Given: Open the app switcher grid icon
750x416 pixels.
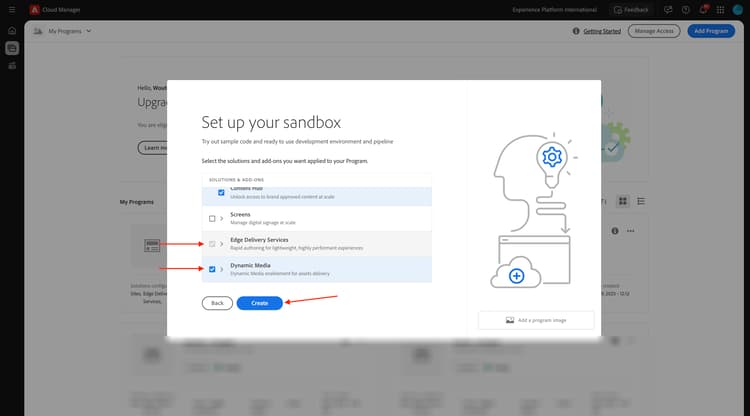Looking at the screenshot, I should tap(720, 10).
